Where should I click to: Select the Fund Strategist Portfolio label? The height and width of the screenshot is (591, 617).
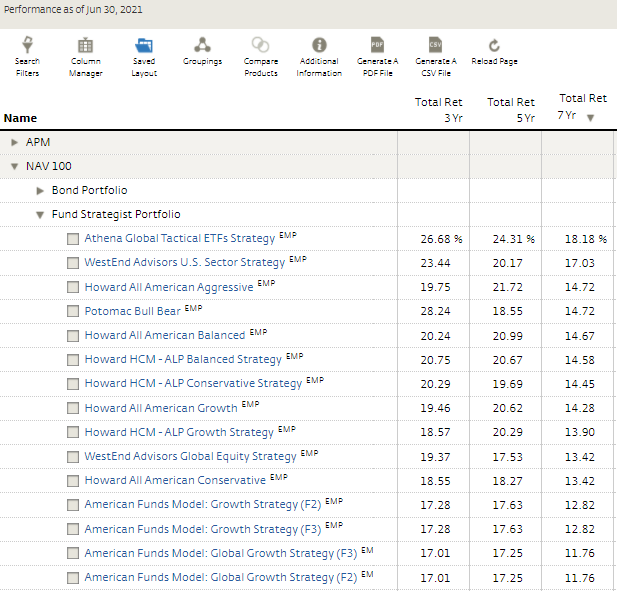click(x=116, y=214)
